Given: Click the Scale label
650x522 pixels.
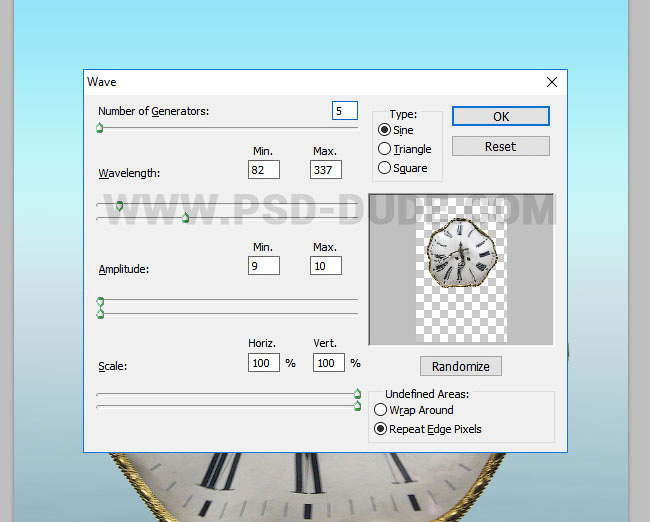Looking at the screenshot, I should tap(113, 366).
